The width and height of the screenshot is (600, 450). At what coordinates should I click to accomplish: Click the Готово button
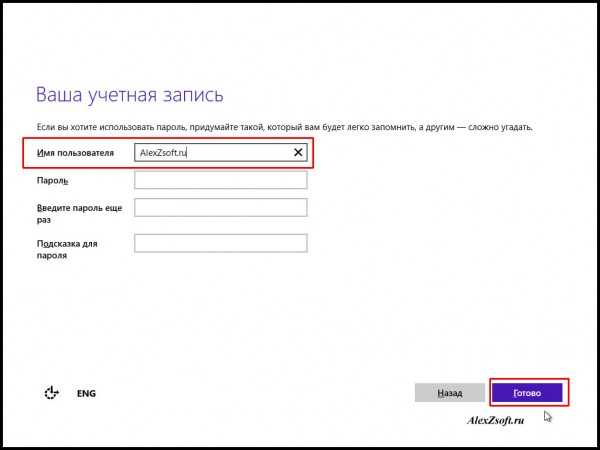pyautogui.click(x=526, y=393)
